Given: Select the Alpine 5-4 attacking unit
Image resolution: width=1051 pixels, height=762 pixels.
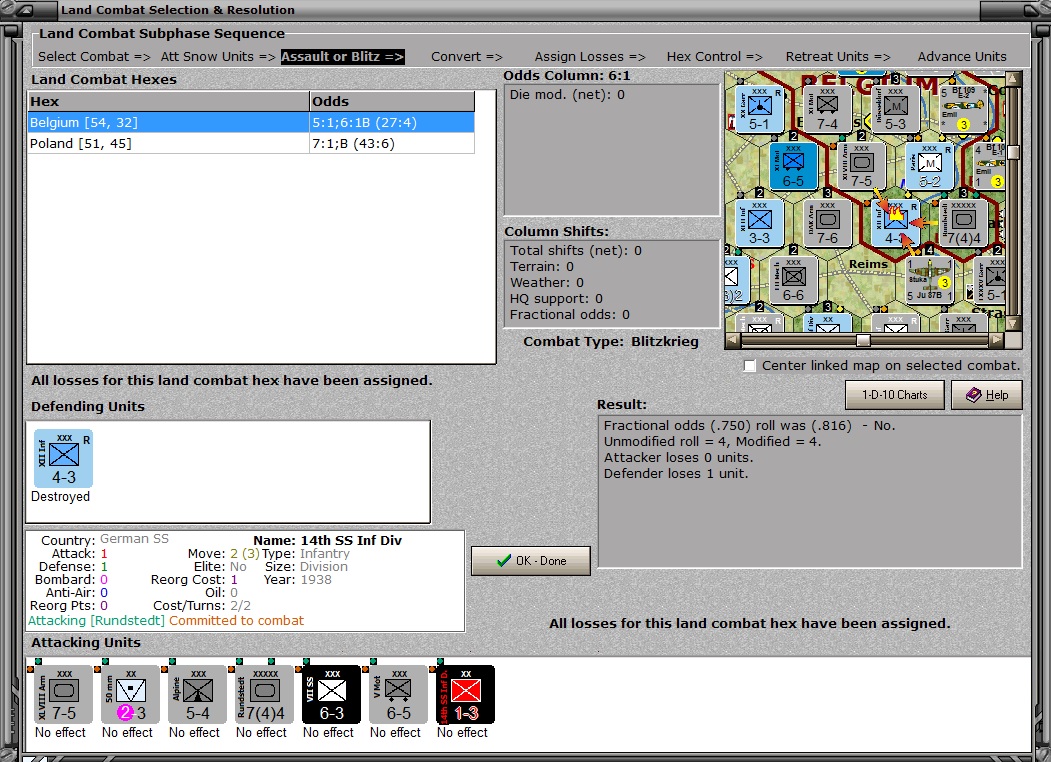Looking at the screenshot, I should [198, 694].
